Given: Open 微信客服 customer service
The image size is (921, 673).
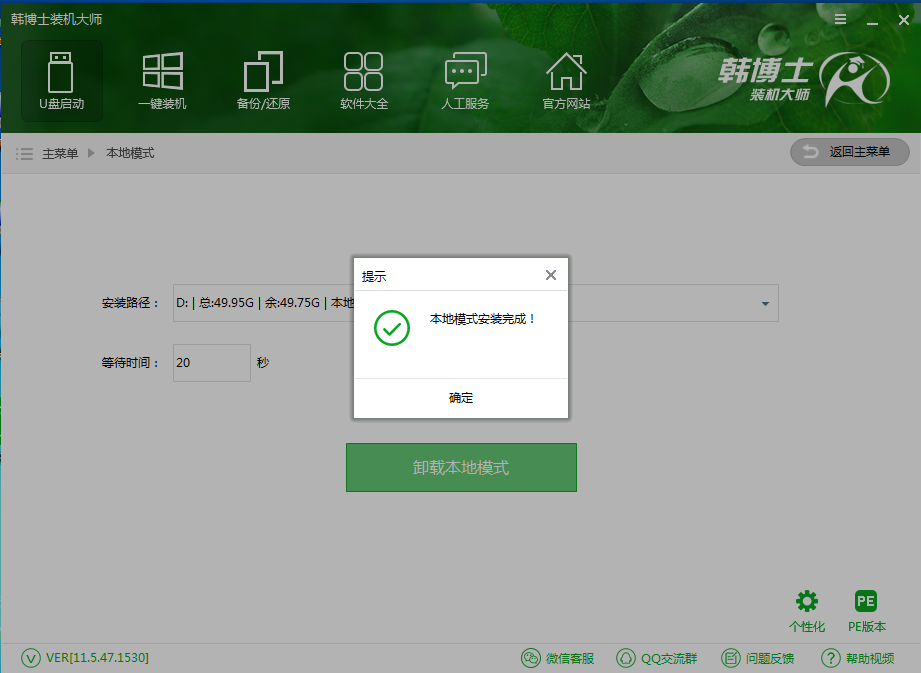Looking at the screenshot, I should point(559,658).
